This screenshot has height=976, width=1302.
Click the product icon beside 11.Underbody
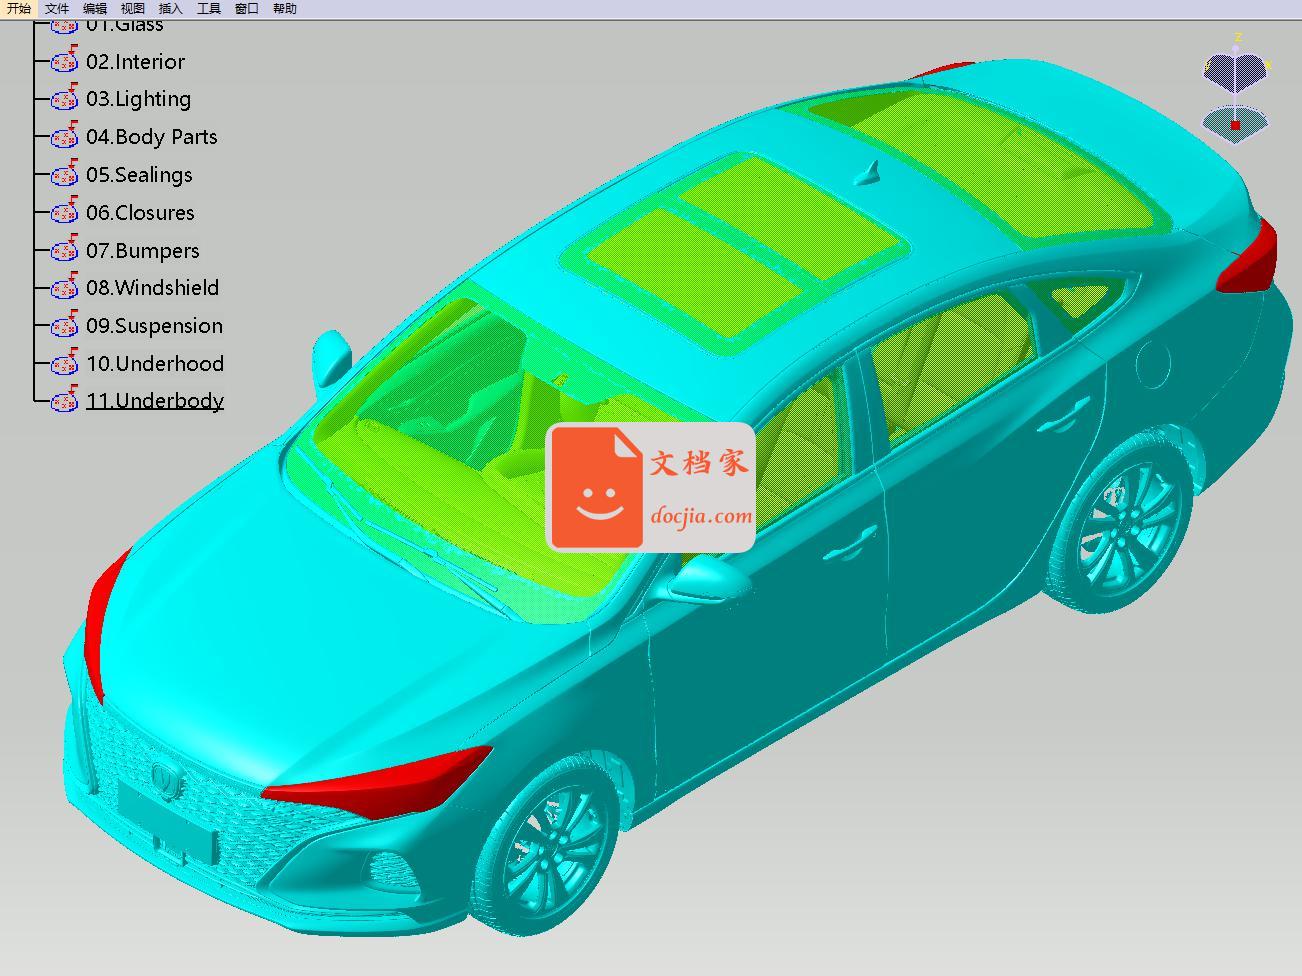click(x=65, y=400)
